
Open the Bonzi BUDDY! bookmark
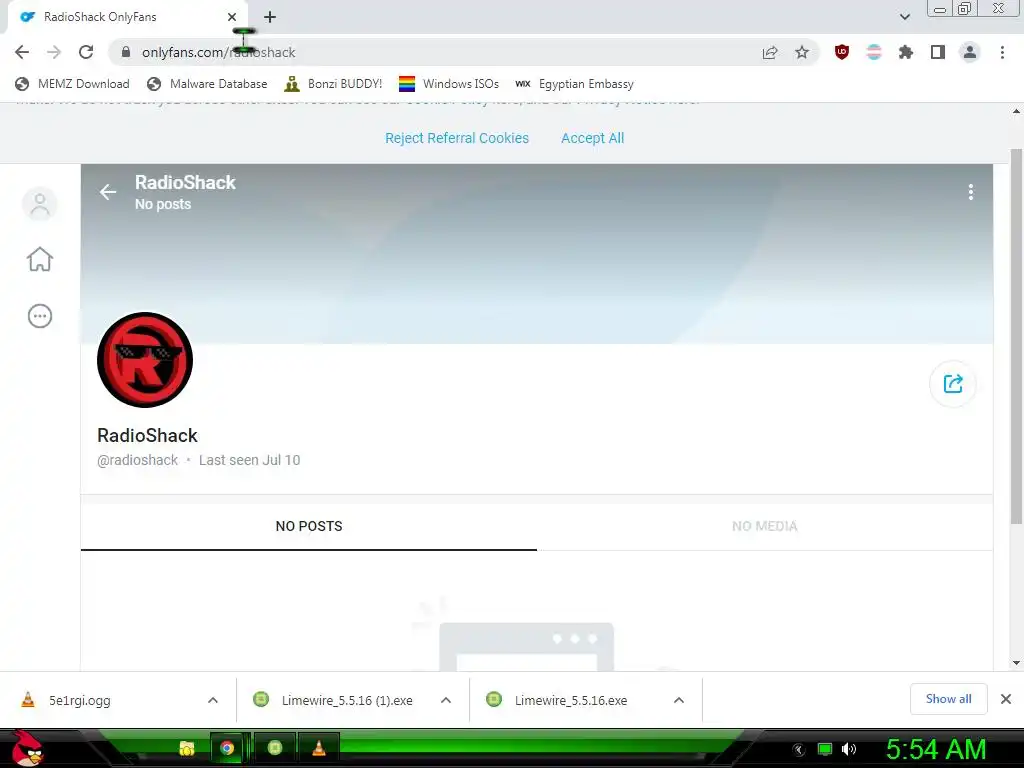[x=334, y=84]
